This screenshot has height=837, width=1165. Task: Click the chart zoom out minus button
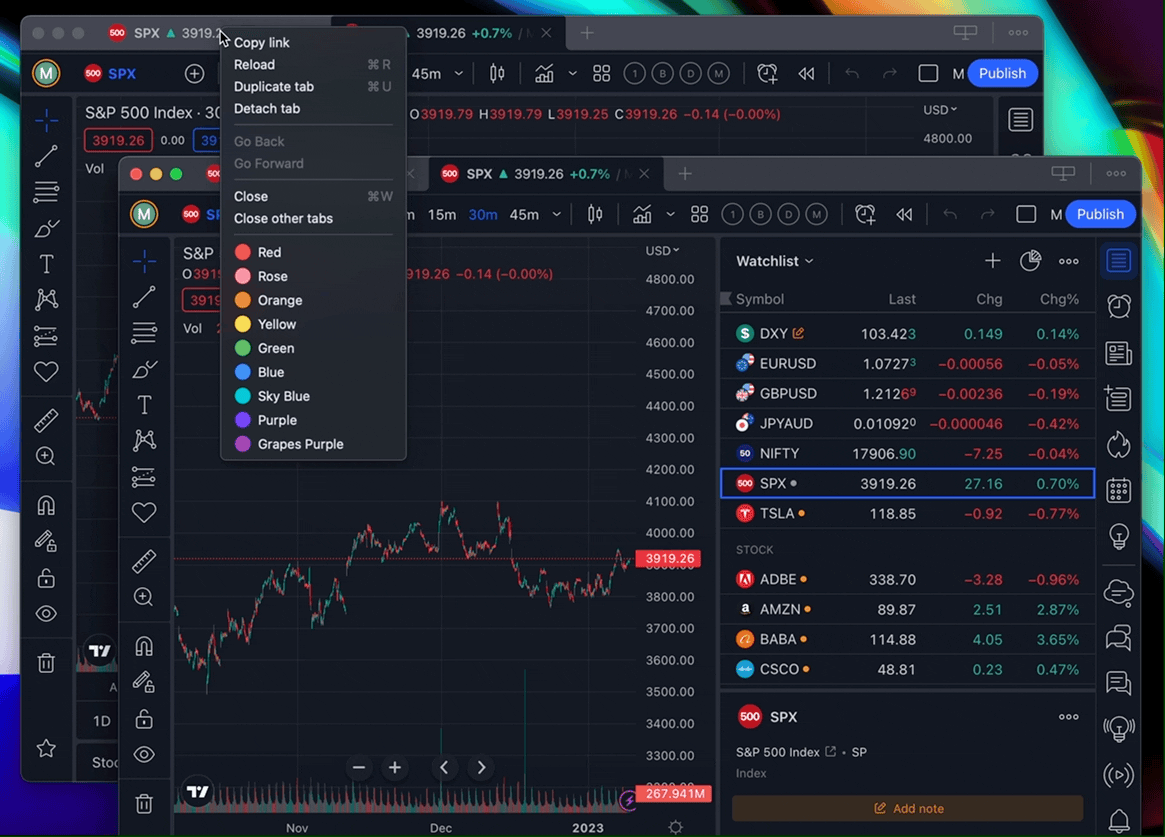(359, 767)
